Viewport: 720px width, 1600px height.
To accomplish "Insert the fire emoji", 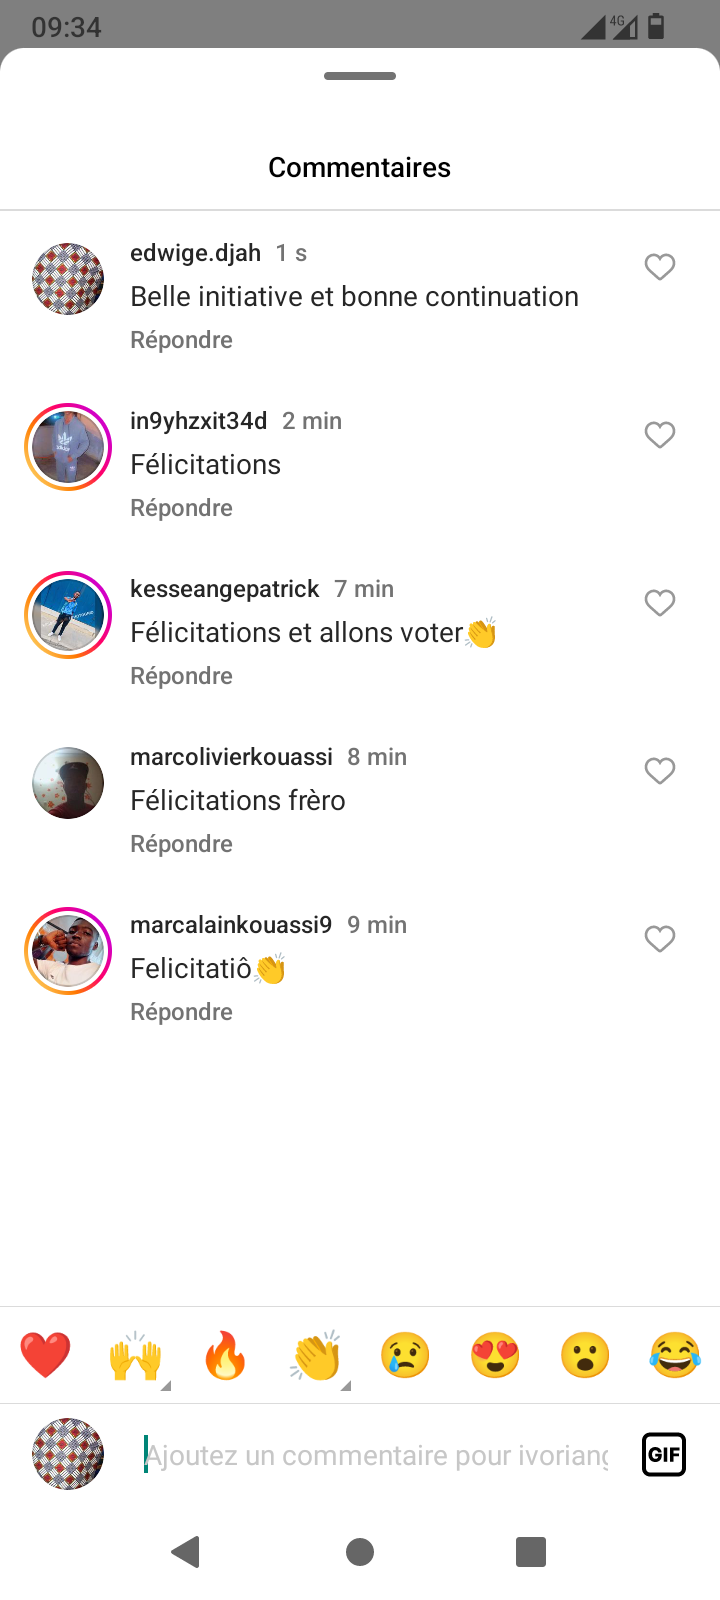I will [225, 1356].
